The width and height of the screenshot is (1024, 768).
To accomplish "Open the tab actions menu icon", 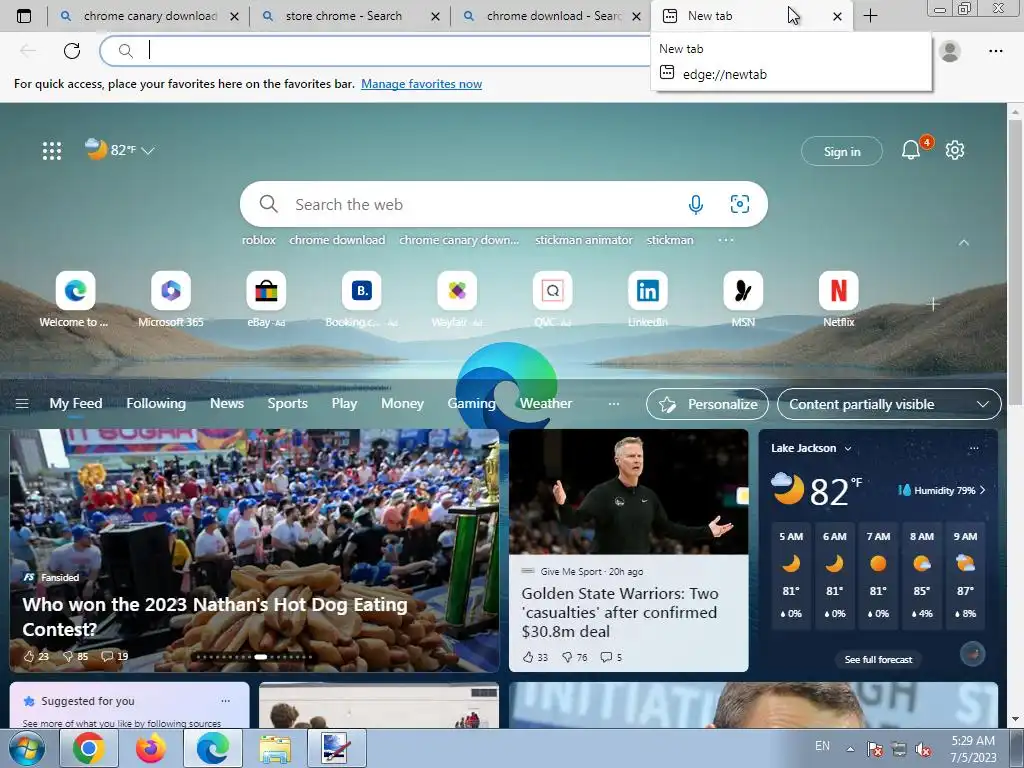I will 24,16.
